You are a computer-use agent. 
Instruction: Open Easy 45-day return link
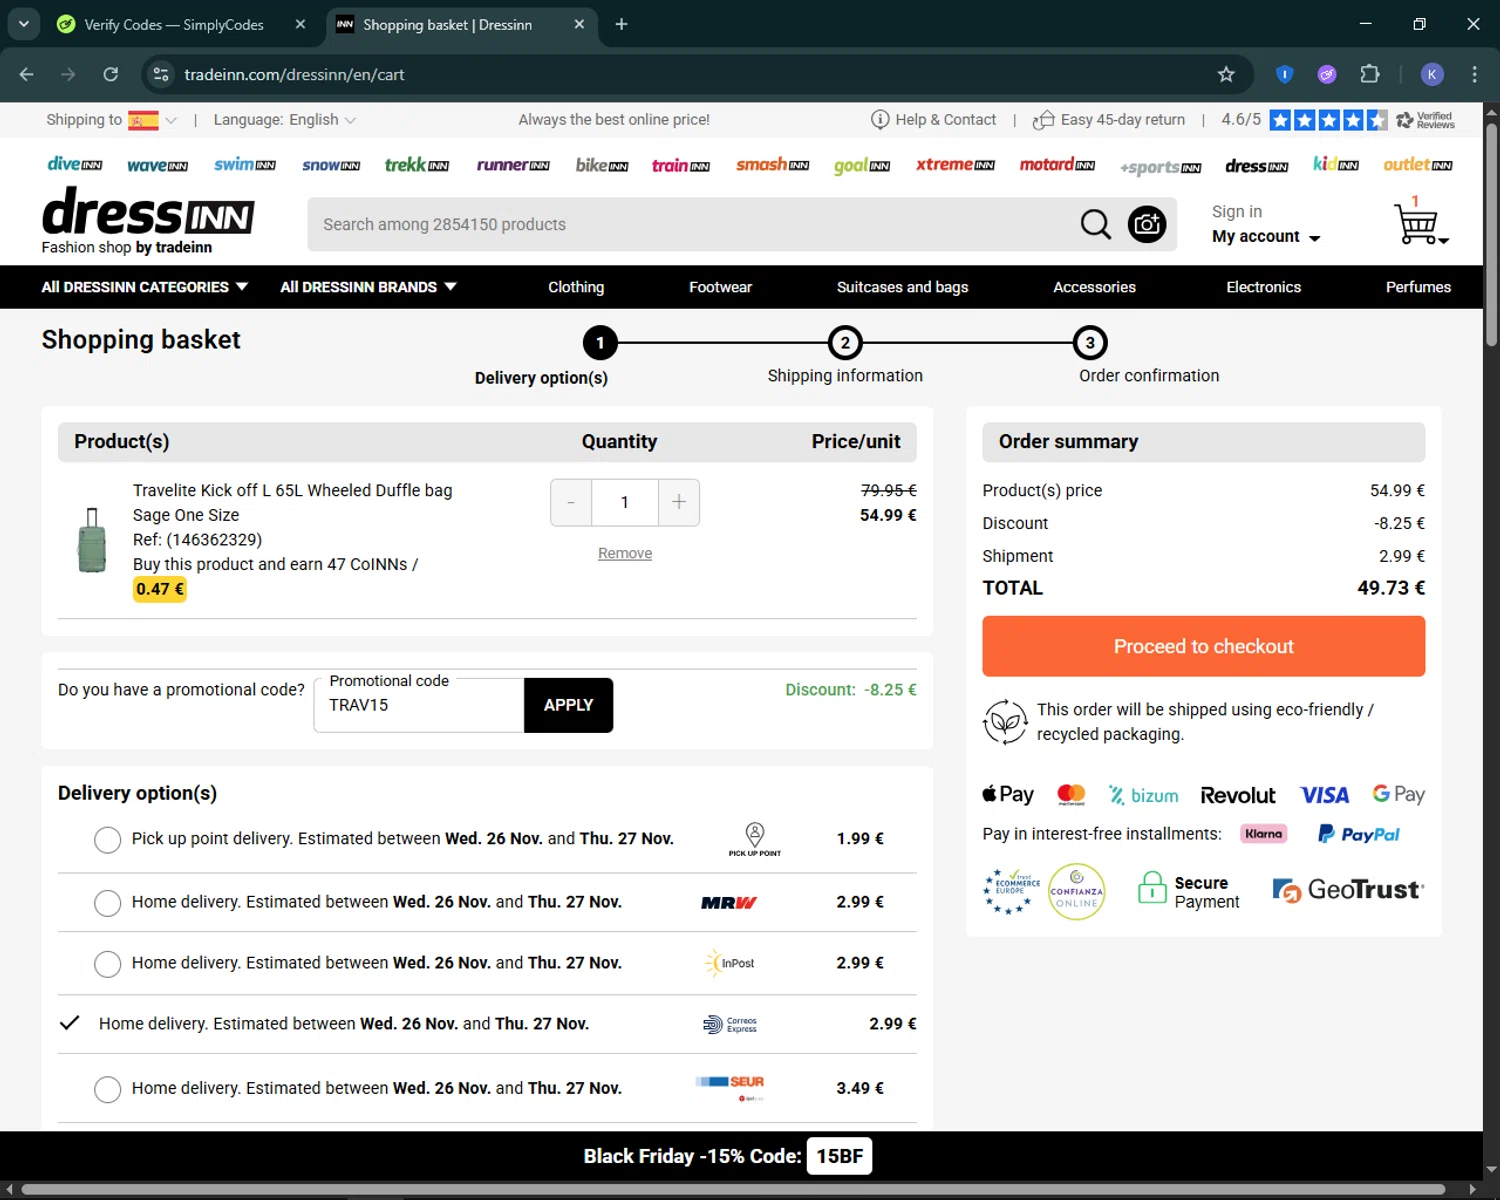[1109, 120]
